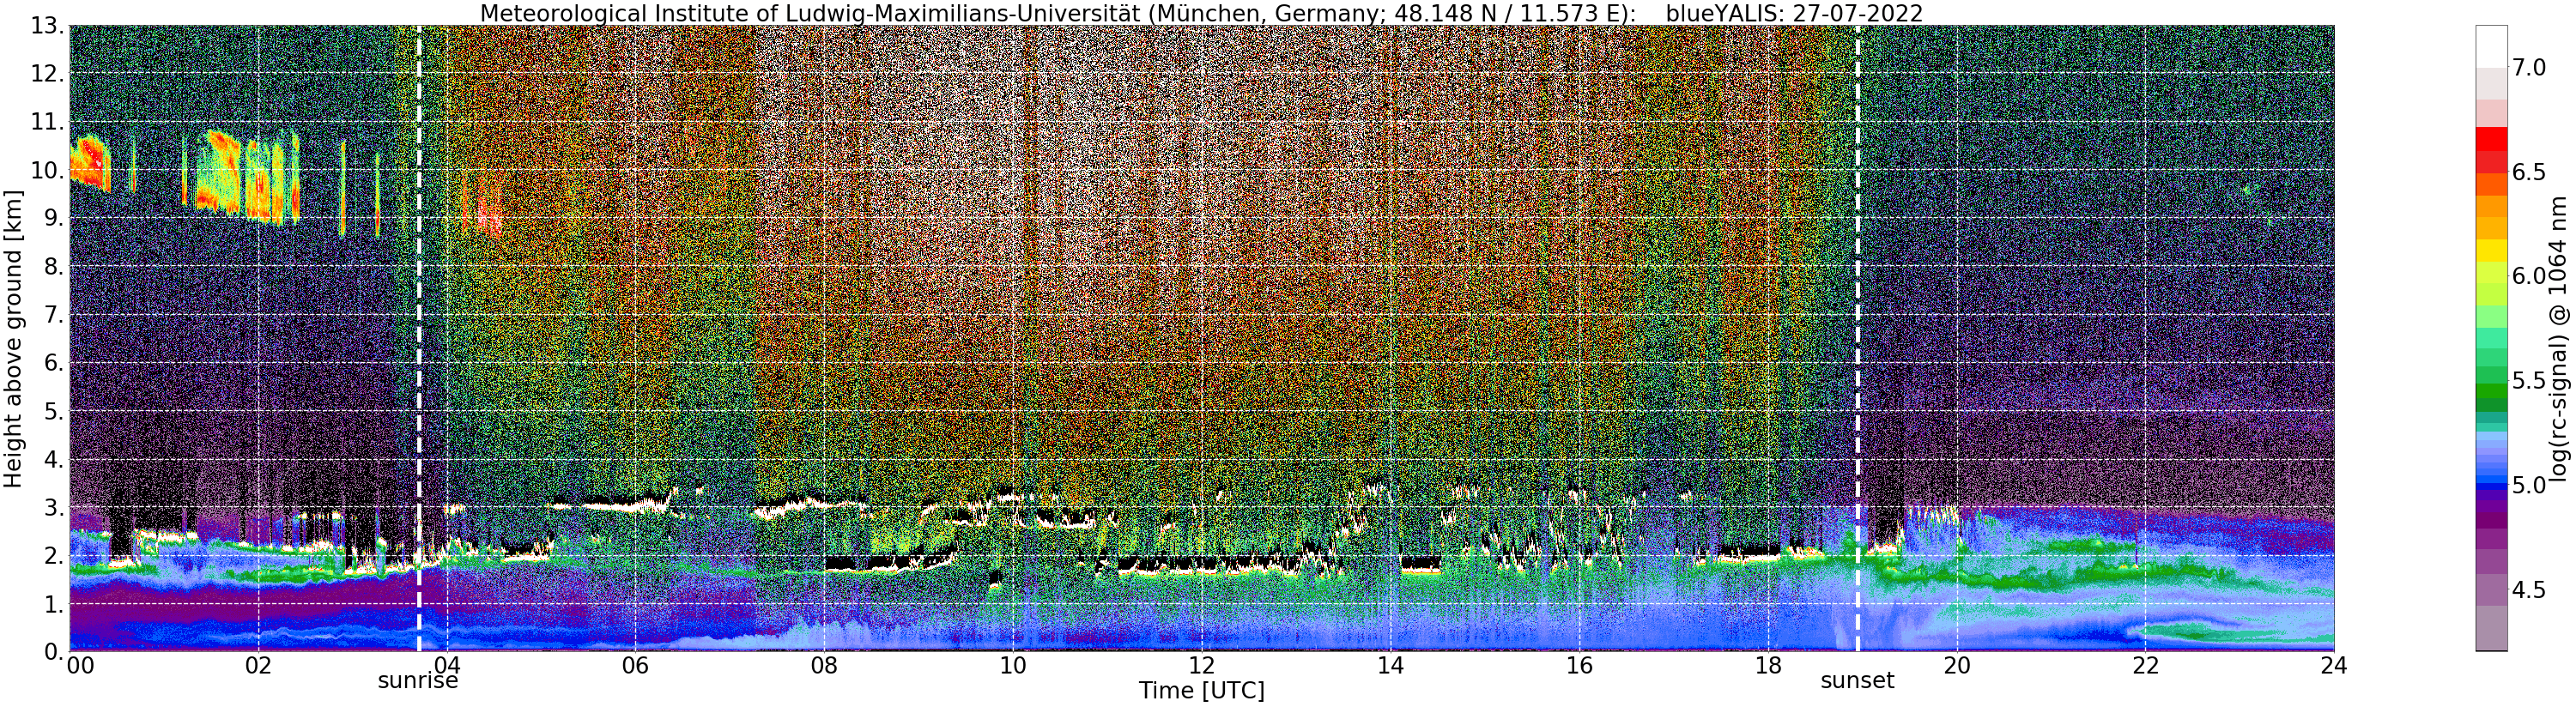Click the colorbar tick label '6.0'
2576x707 pixels.
pos(2528,276)
